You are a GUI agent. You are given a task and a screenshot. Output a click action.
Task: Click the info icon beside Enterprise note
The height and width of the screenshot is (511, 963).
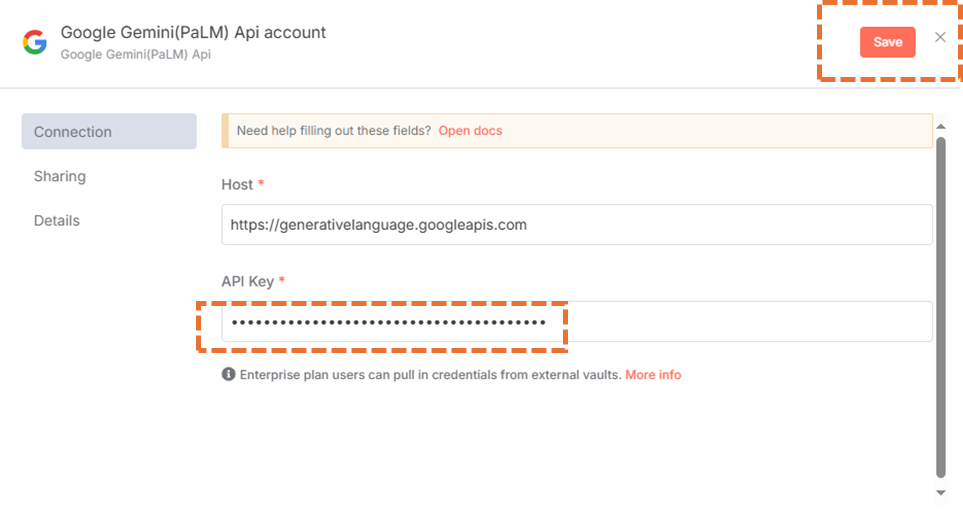click(228, 374)
